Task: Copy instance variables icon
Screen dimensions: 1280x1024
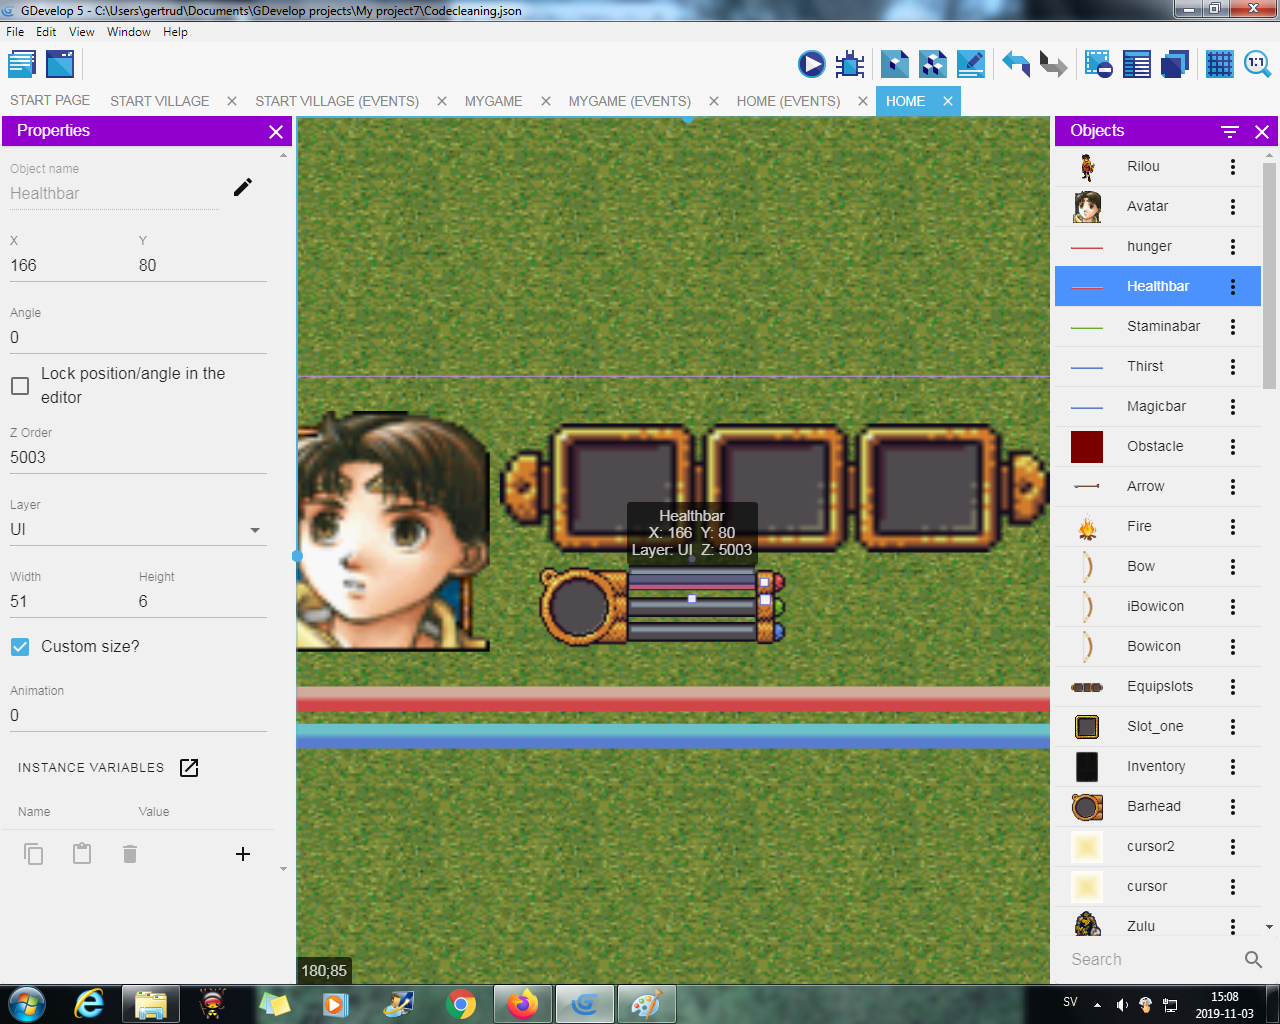Action: coord(34,854)
